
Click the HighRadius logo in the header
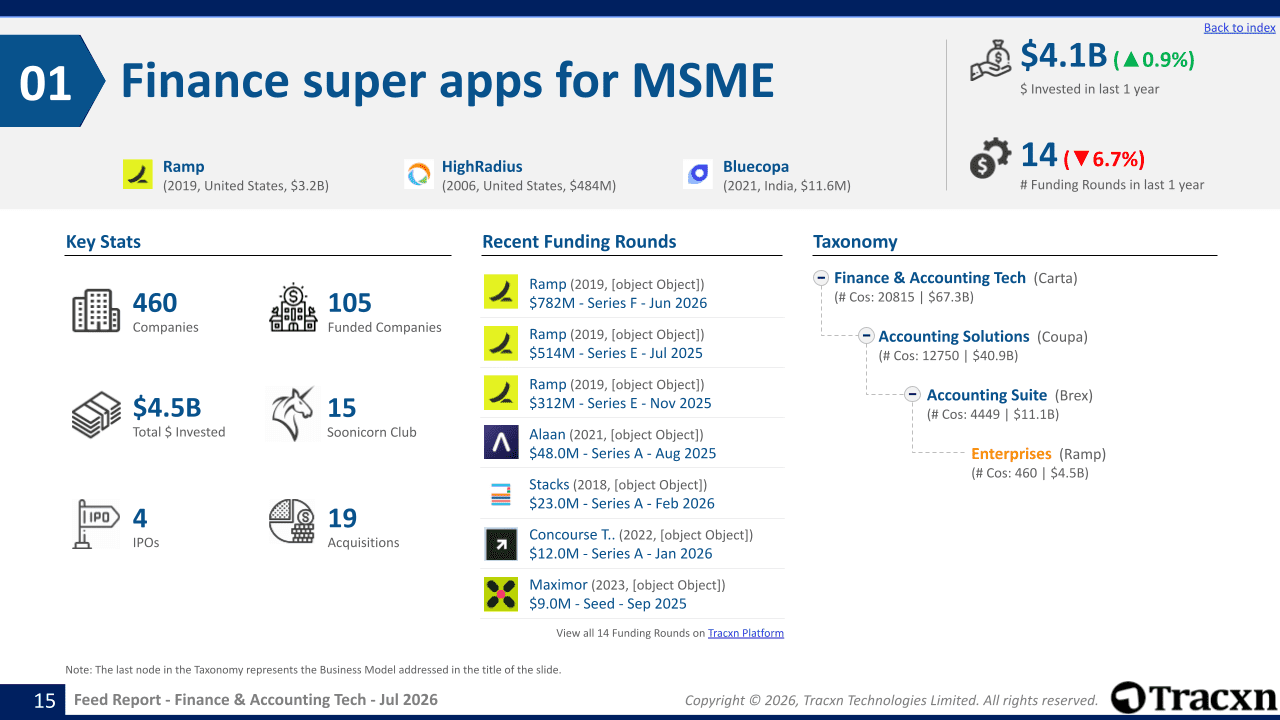coord(418,174)
